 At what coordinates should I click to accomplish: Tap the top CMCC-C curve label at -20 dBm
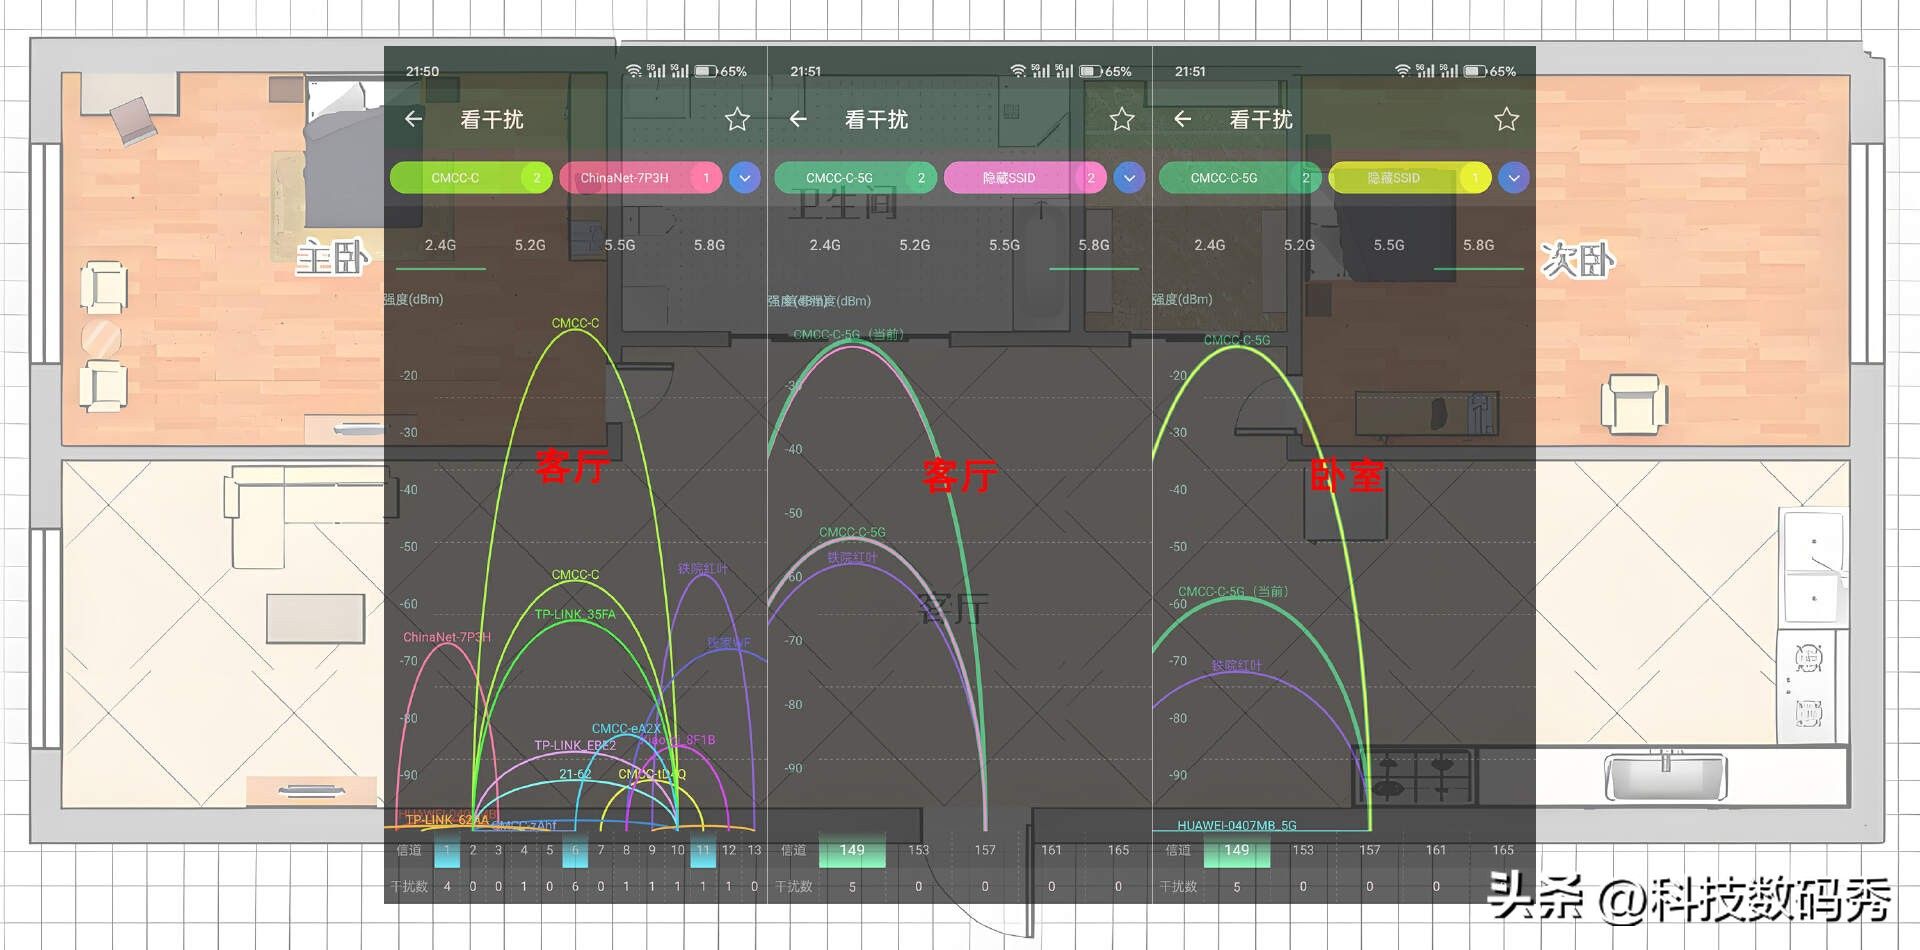(575, 323)
